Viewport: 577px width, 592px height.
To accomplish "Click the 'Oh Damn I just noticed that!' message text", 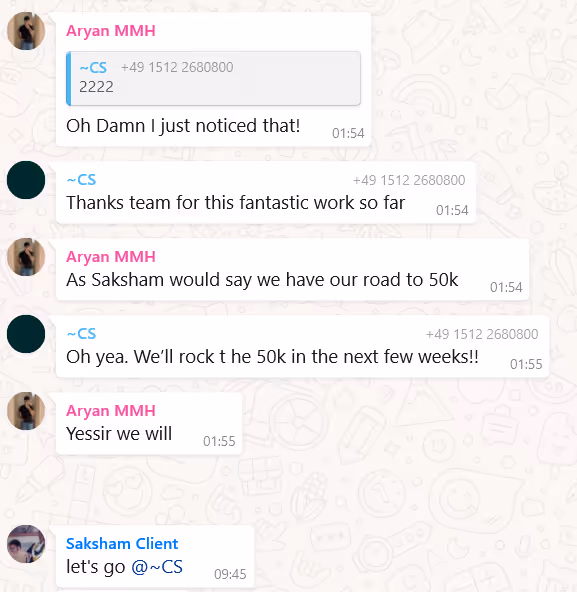I will (183, 126).
